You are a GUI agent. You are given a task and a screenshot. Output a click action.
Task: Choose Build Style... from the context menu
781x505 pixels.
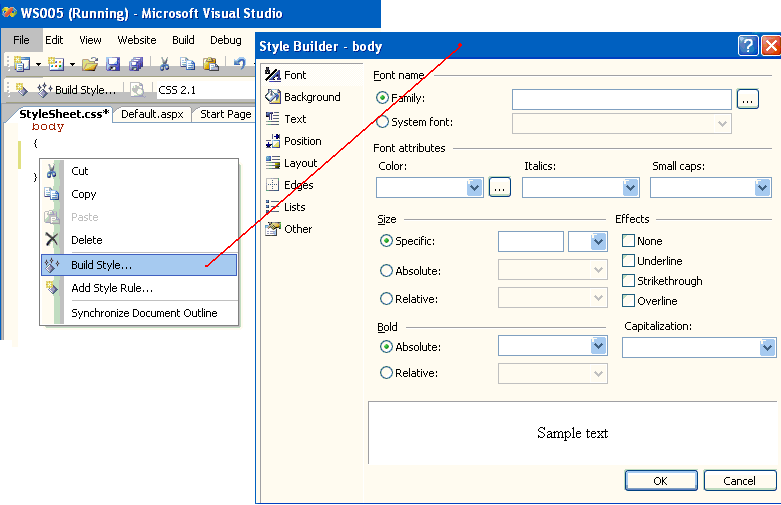pyautogui.click(x=139, y=265)
